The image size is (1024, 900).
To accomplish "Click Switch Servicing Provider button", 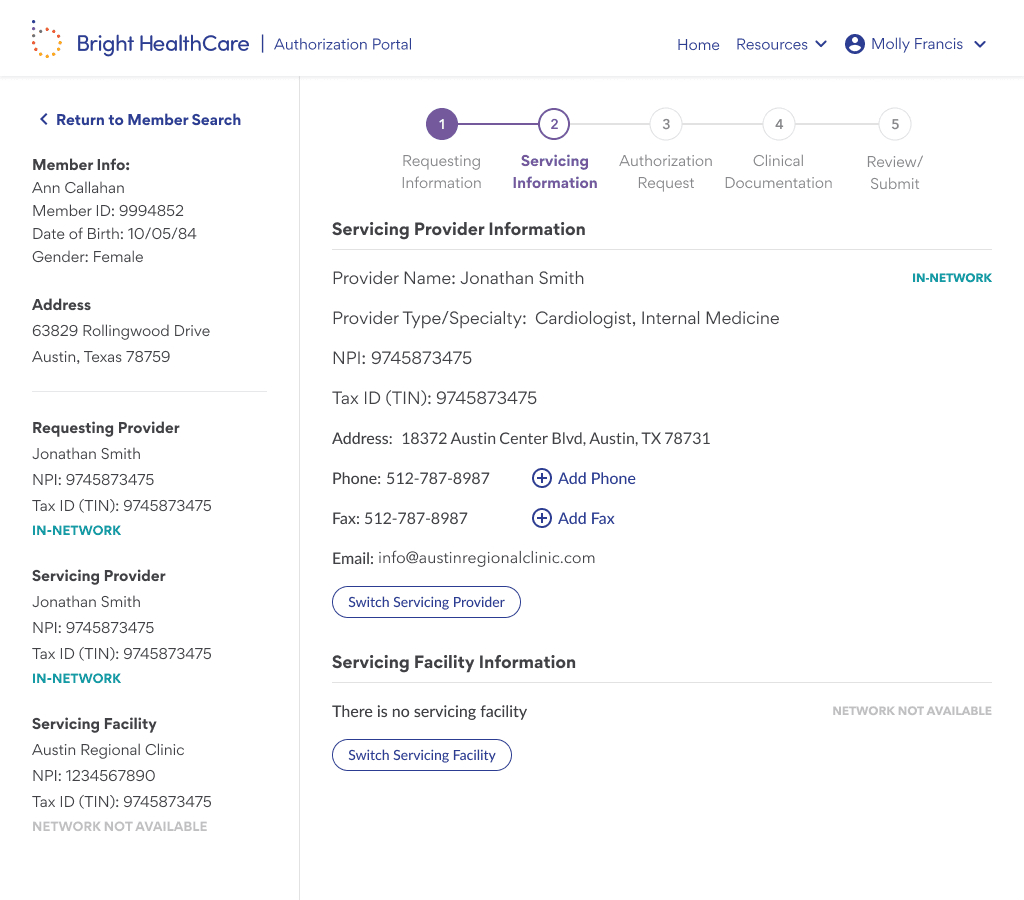I will (426, 602).
